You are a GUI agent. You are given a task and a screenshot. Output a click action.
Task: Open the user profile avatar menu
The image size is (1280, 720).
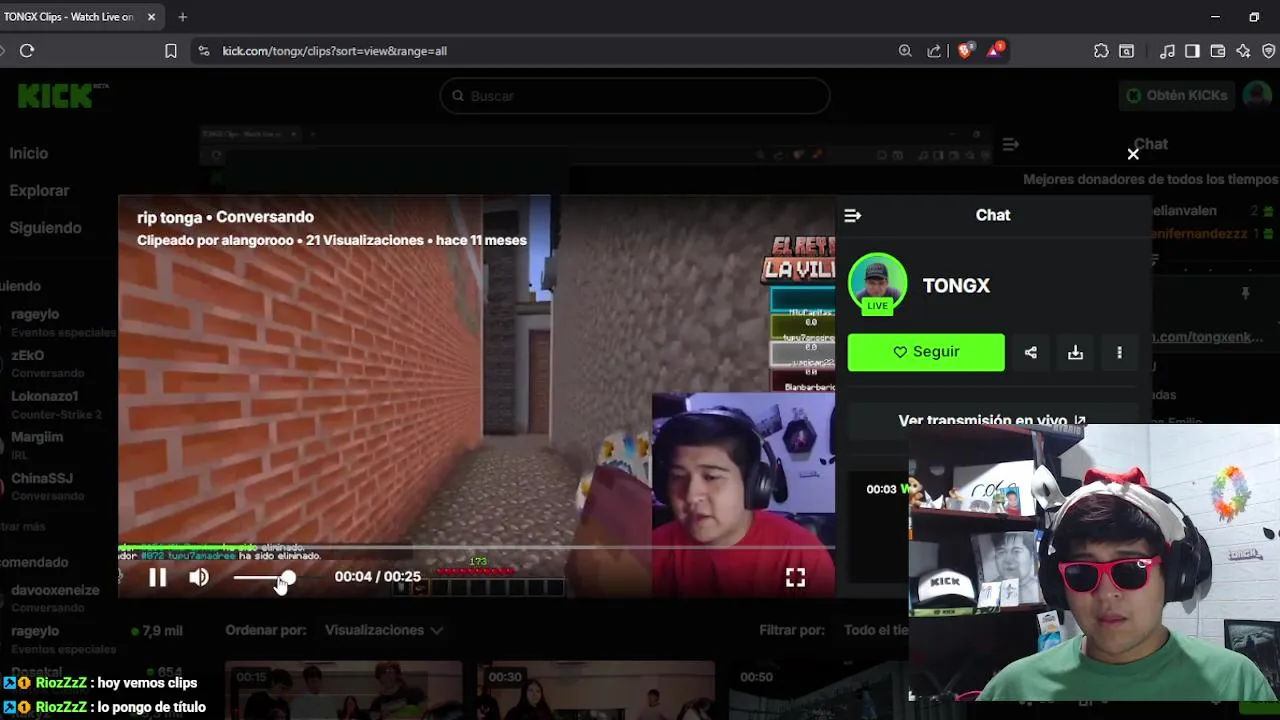click(1257, 96)
